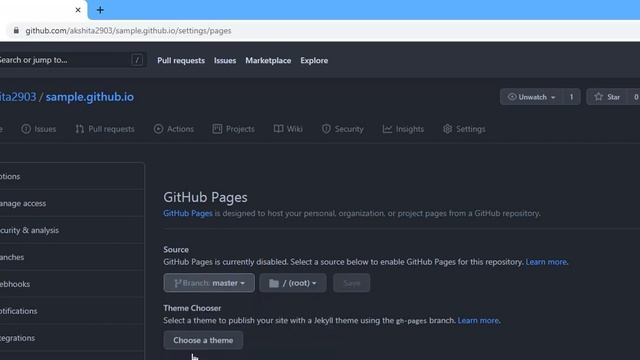The width and height of the screenshot is (640, 360).
Task: Close the current browser tab
Action: click(78, 10)
